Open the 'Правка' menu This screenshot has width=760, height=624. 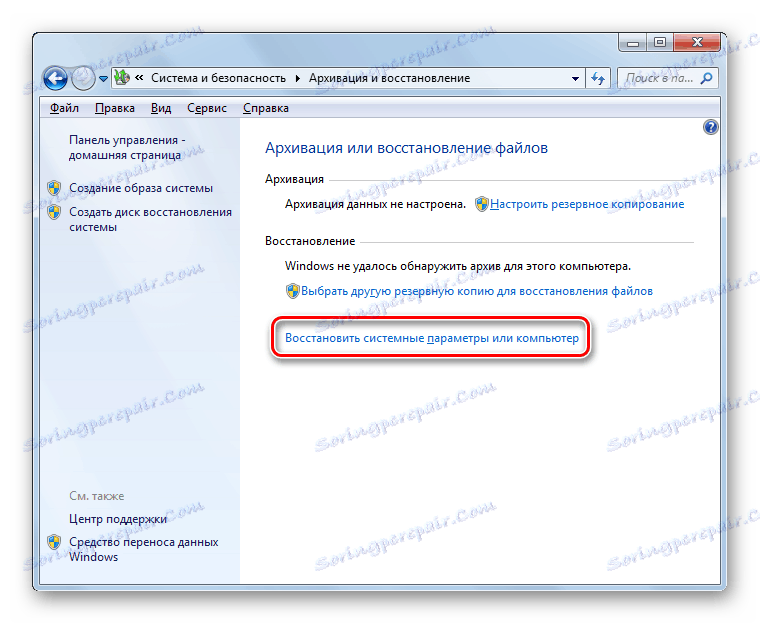pos(114,108)
